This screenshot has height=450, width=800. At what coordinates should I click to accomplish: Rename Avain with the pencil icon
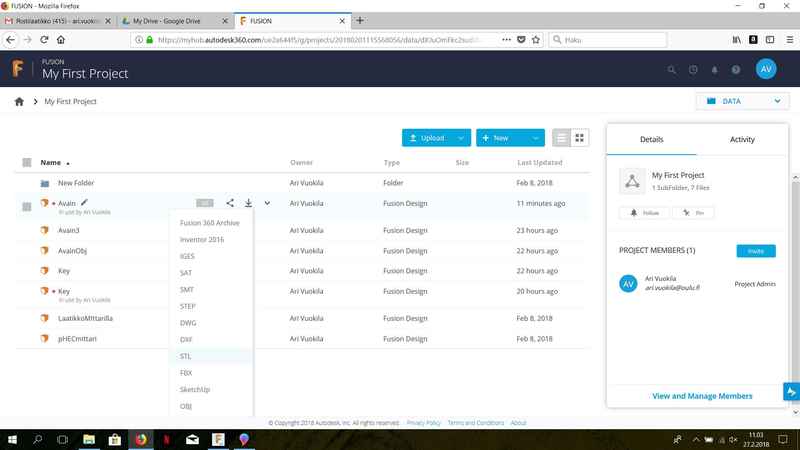tap(85, 203)
